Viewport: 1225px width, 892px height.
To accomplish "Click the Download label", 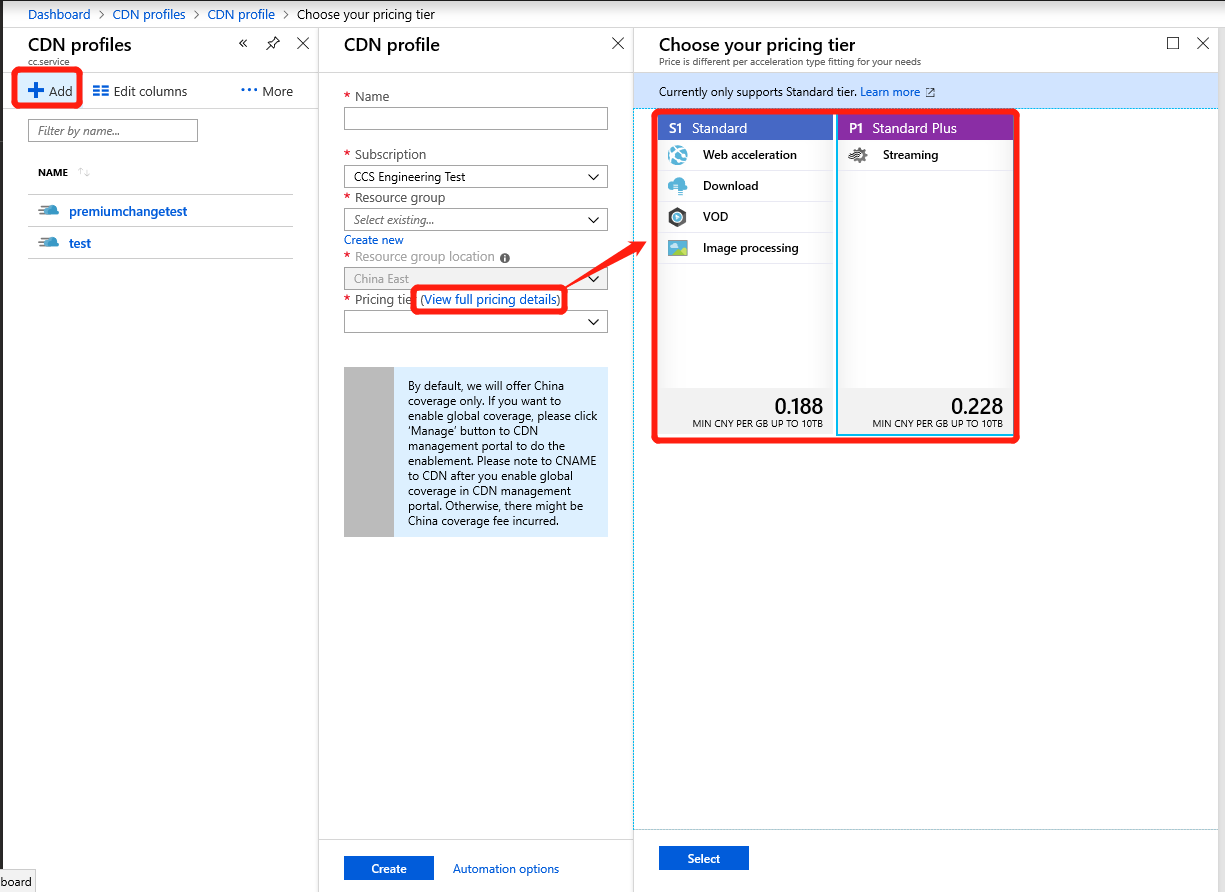I will [x=731, y=186].
